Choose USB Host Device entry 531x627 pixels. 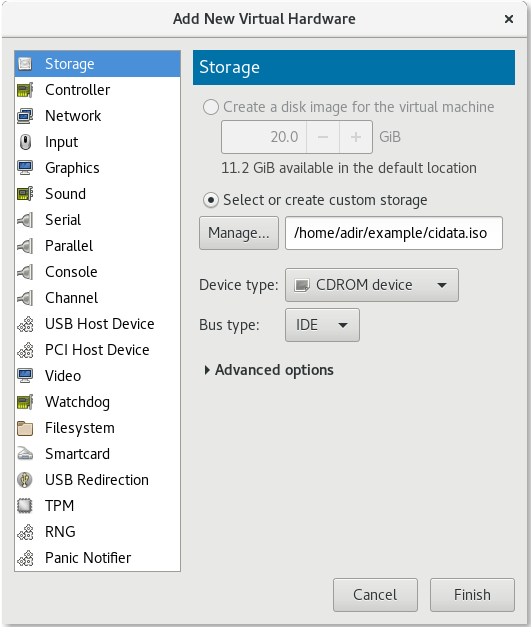pos(98,323)
